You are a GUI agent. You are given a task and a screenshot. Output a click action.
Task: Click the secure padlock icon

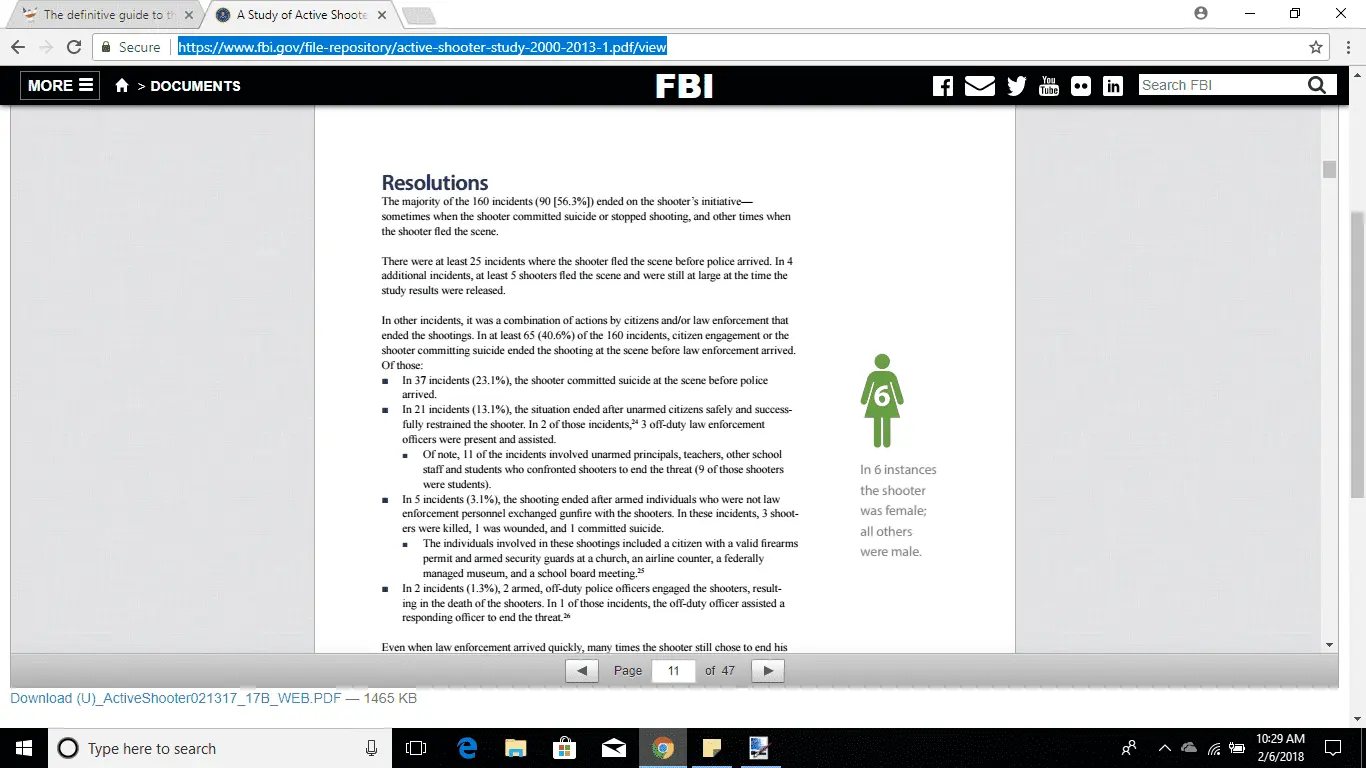pyautogui.click(x=107, y=47)
